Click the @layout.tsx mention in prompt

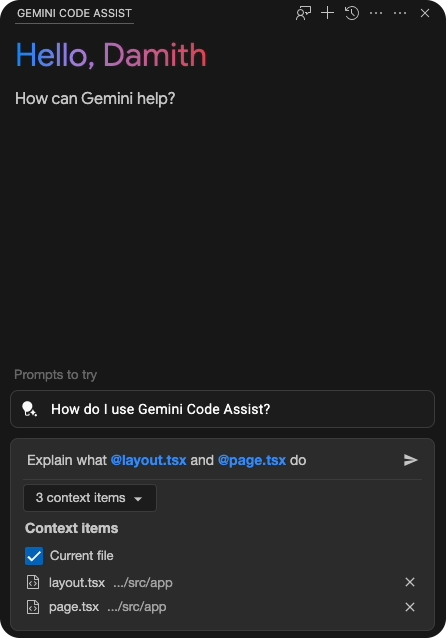click(x=149, y=460)
